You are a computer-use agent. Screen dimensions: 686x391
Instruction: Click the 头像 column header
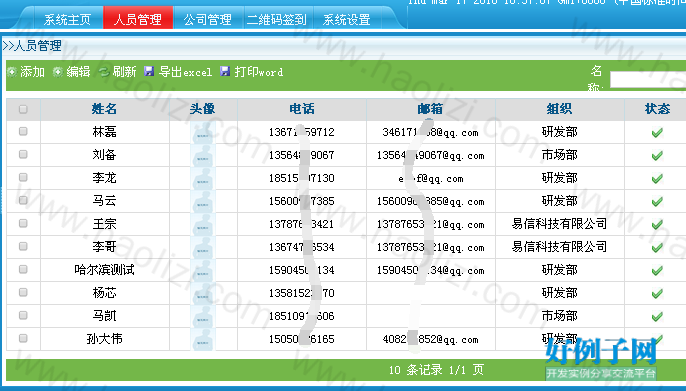coord(203,109)
